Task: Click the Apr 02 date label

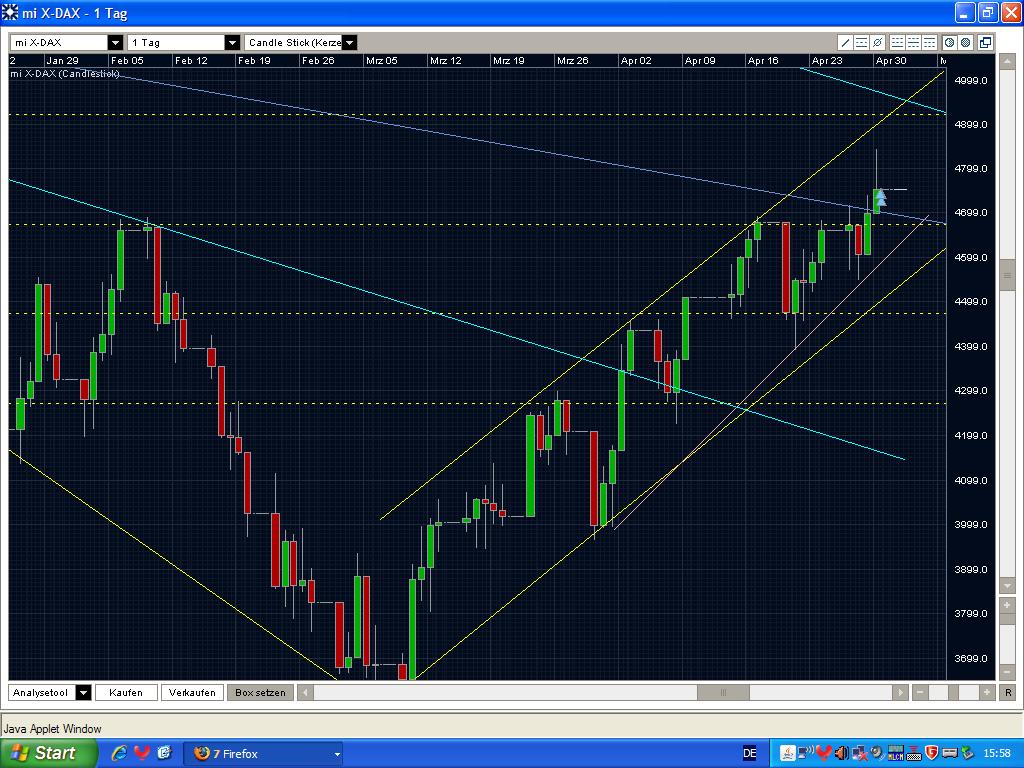Action: click(x=636, y=61)
